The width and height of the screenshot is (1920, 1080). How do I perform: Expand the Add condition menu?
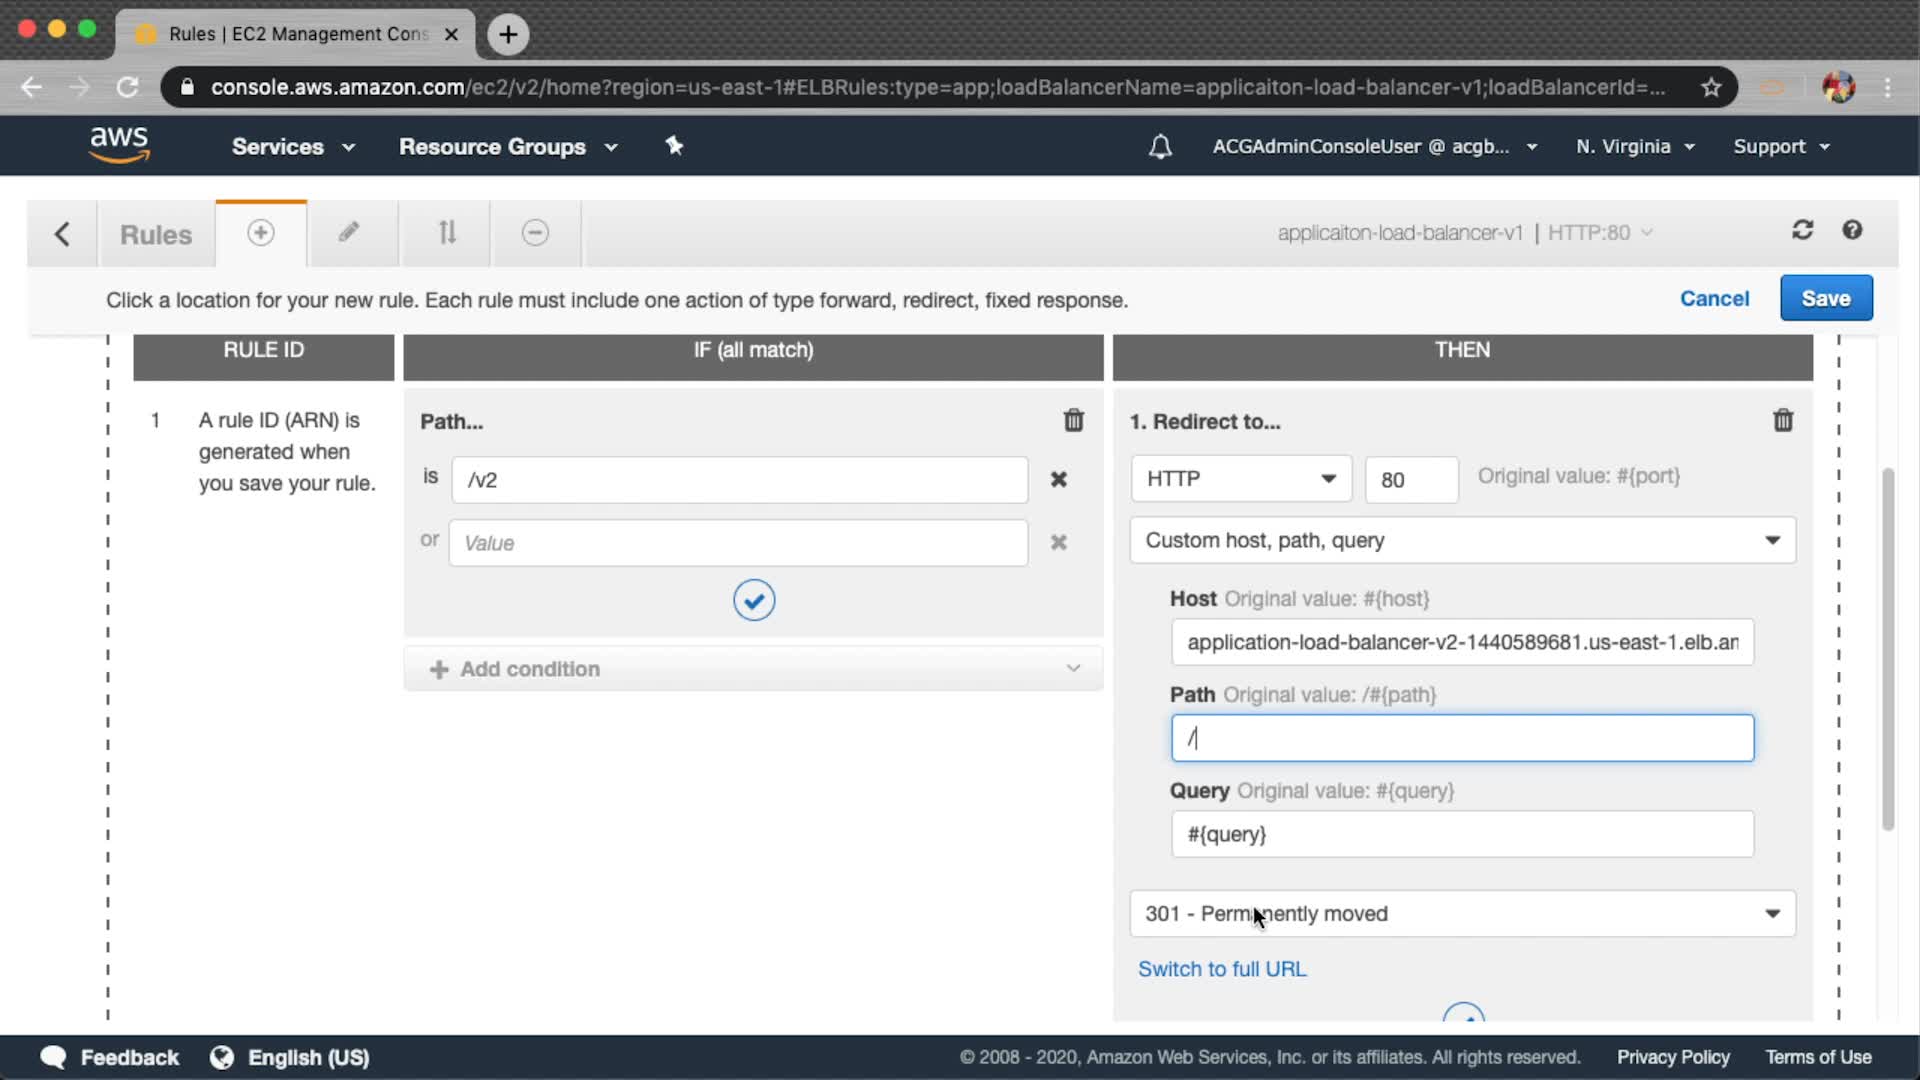[753, 669]
